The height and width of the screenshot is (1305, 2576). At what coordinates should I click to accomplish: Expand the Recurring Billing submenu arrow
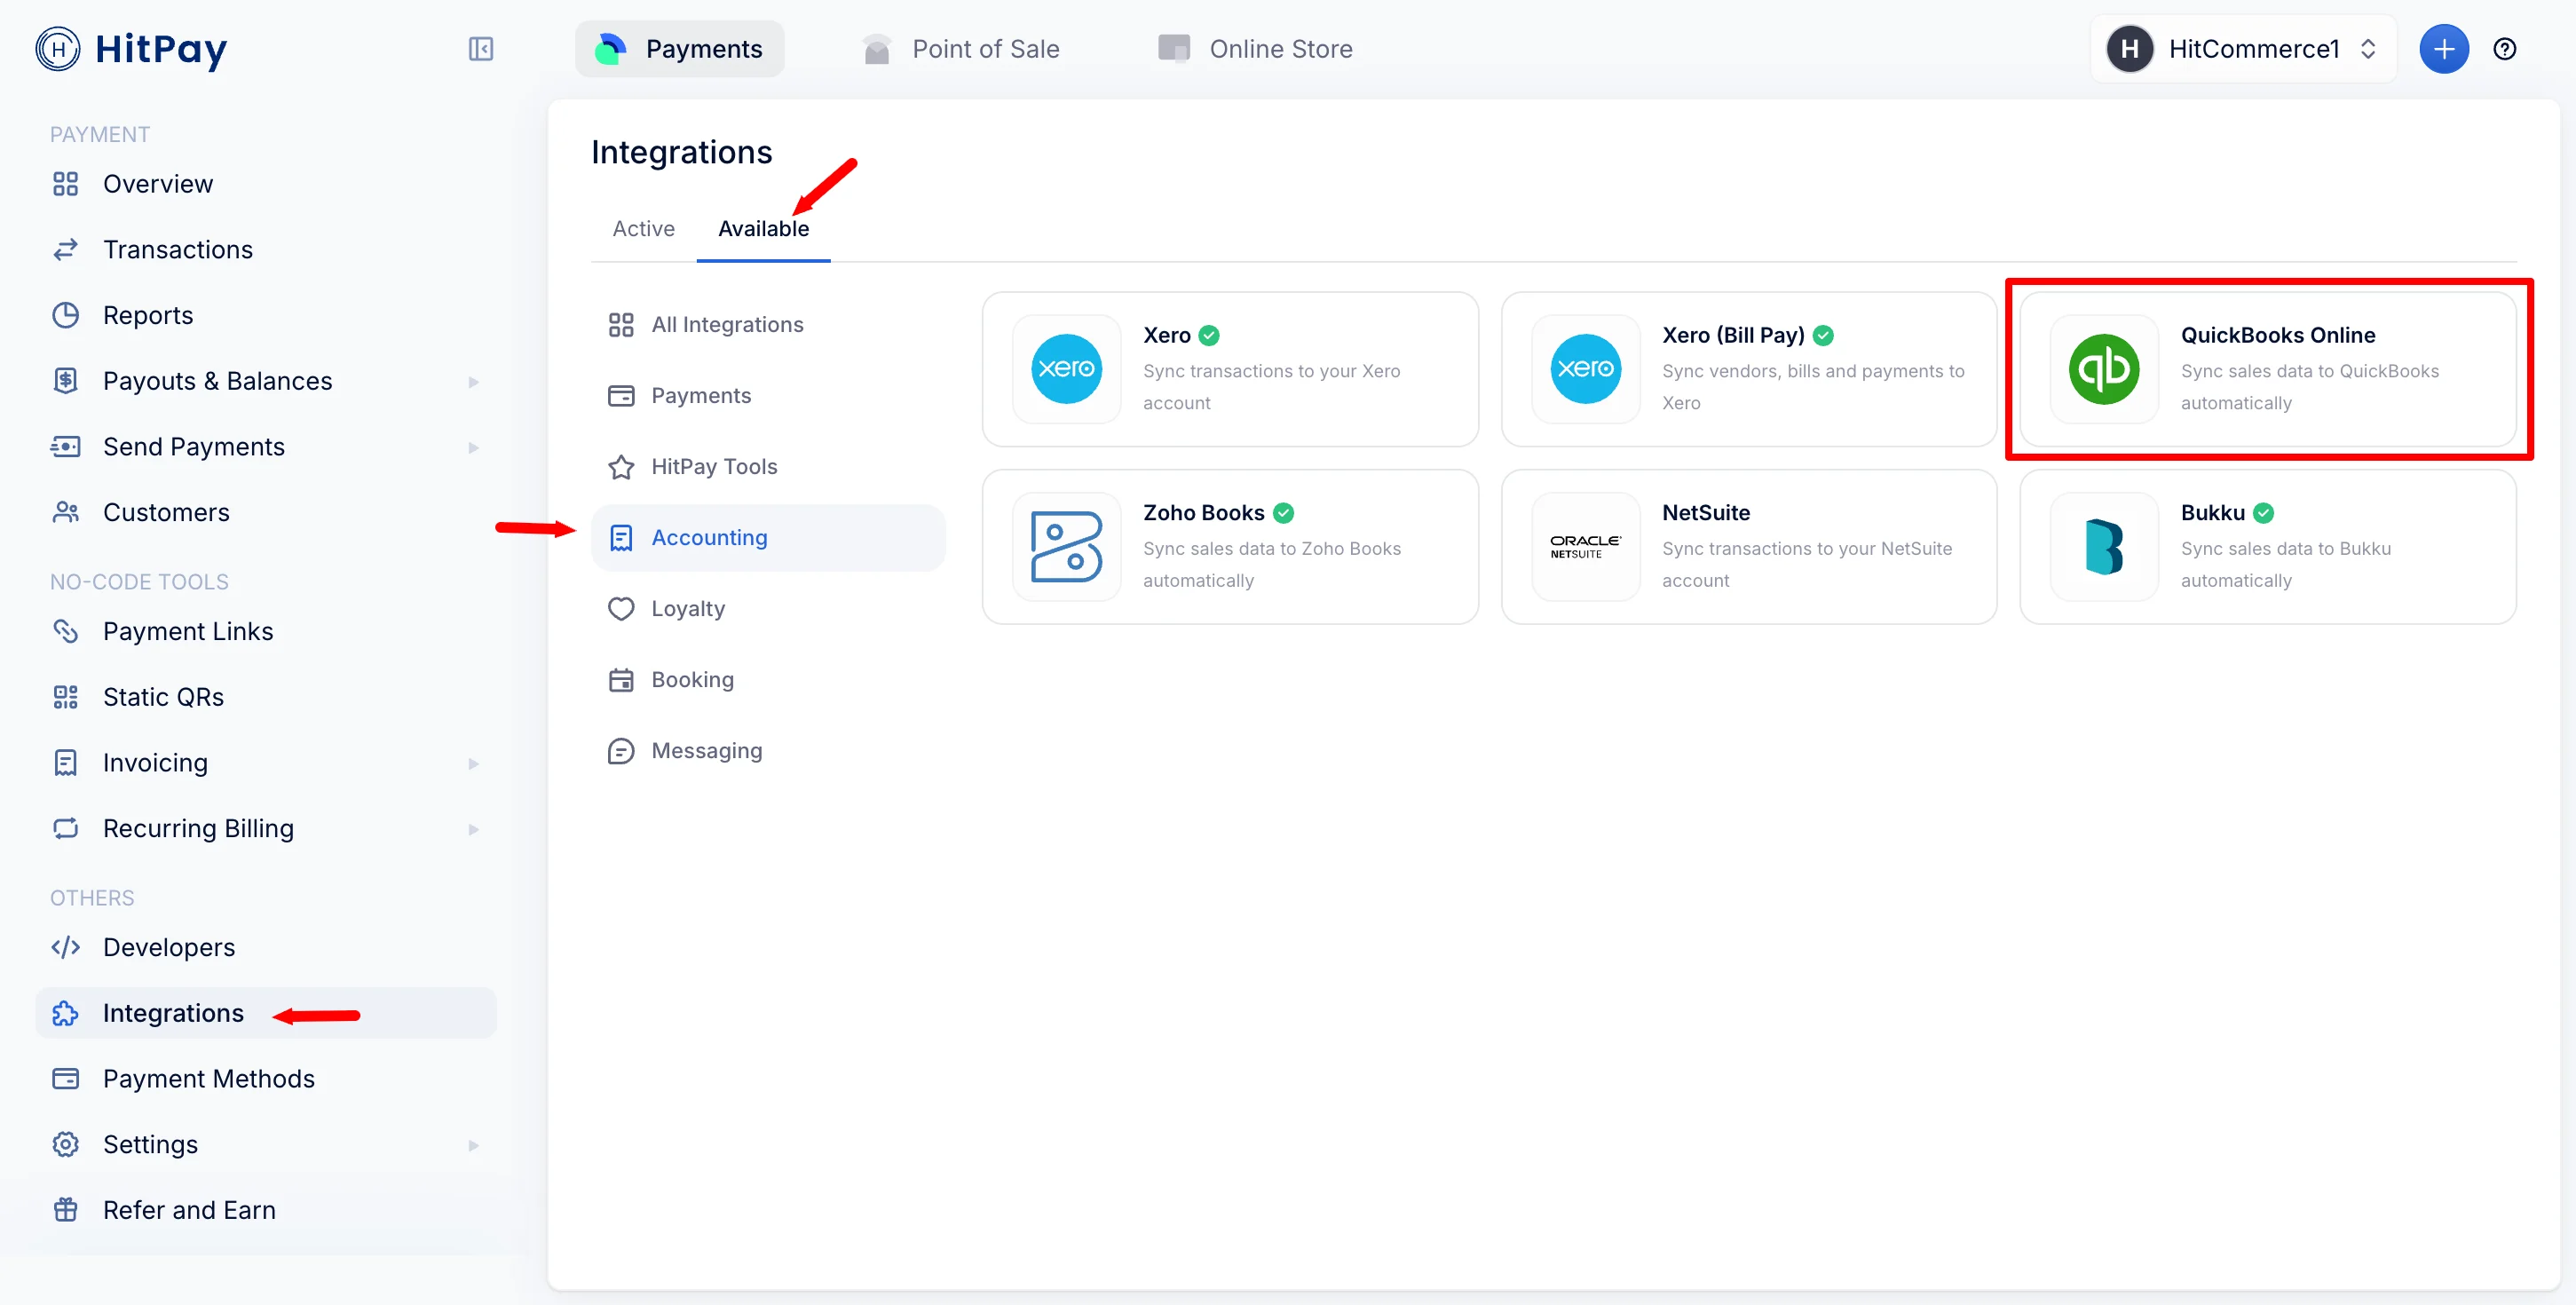(x=473, y=829)
